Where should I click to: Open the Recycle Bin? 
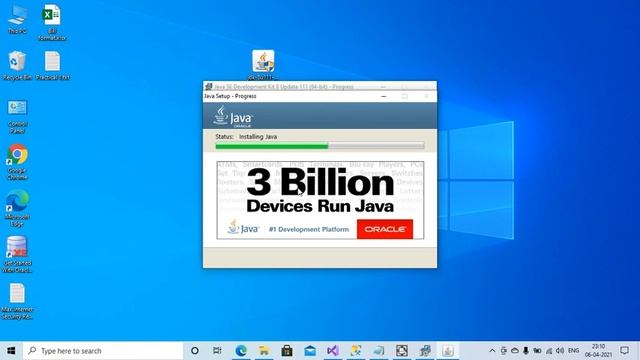(x=17, y=65)
